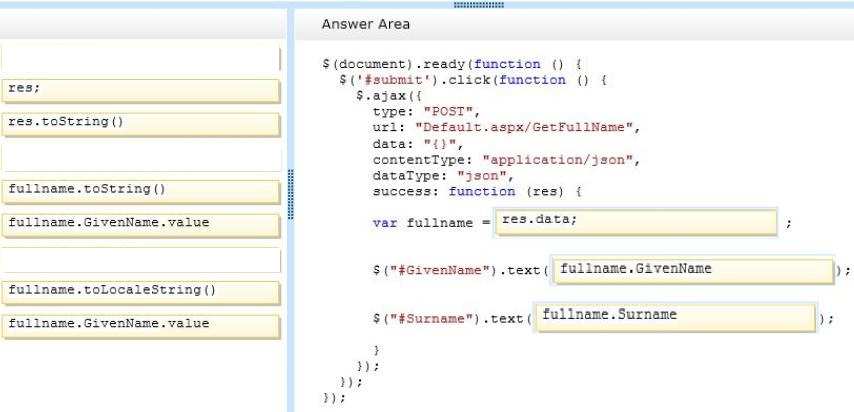The width and height of the screenshot is (854, 412).
Task: Select the 'res;' code snippet tile
Action: coord(141,91)
